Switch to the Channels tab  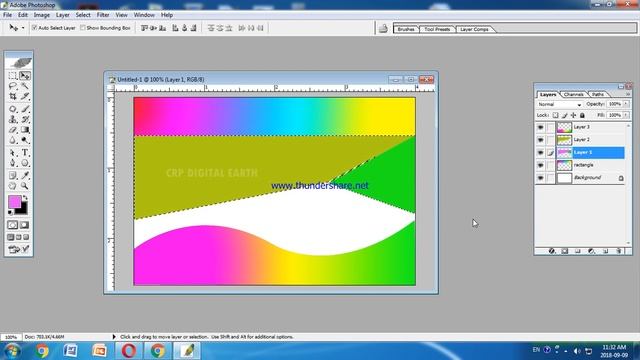(573, 94)
